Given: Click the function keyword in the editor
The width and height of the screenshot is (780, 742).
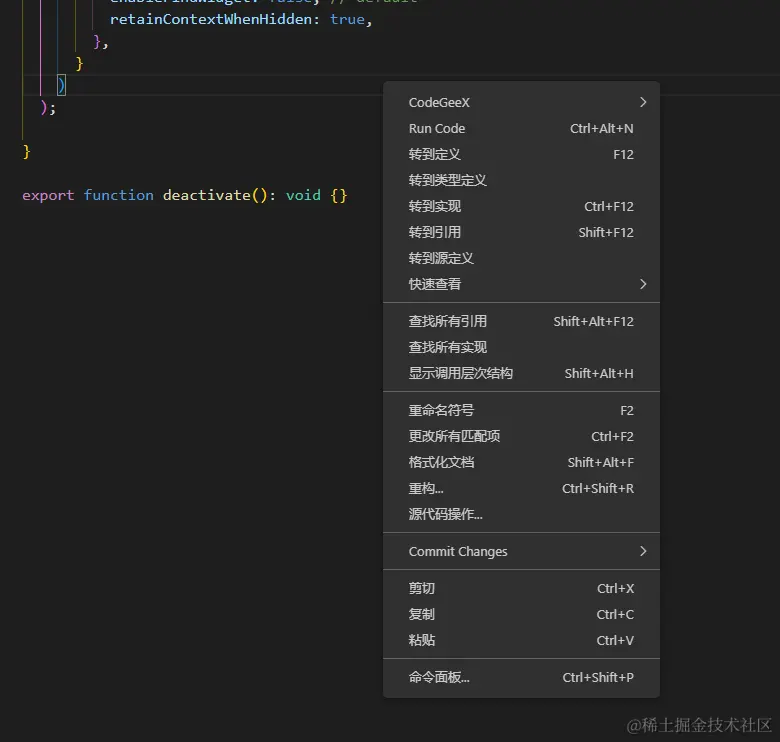Looking at the screenshot, I should pos(118,195).
